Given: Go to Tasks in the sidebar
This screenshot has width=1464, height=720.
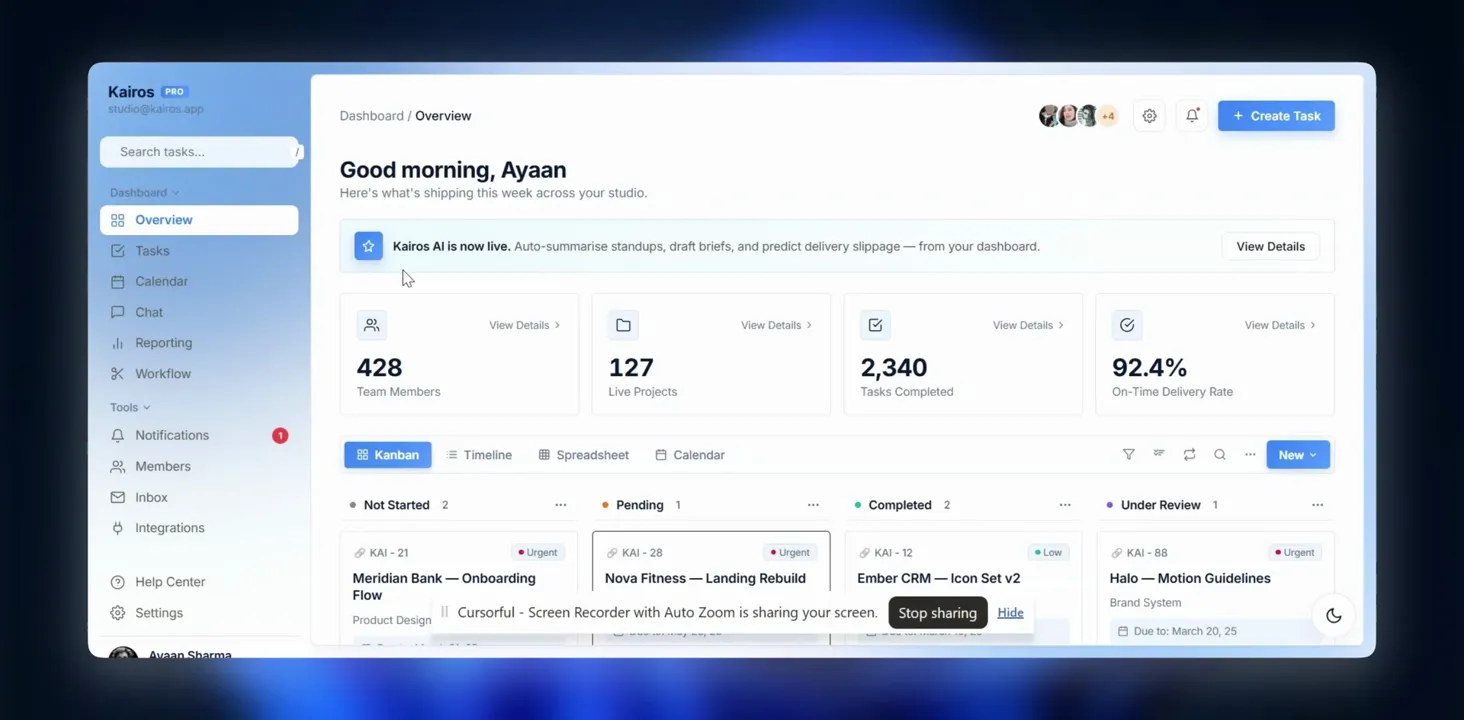Looking at the screenshot, I should coord(199,251).
